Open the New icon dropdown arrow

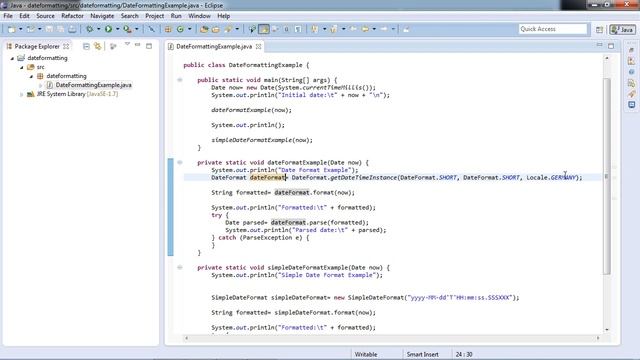pyautogui.click(x=20, y=29)
